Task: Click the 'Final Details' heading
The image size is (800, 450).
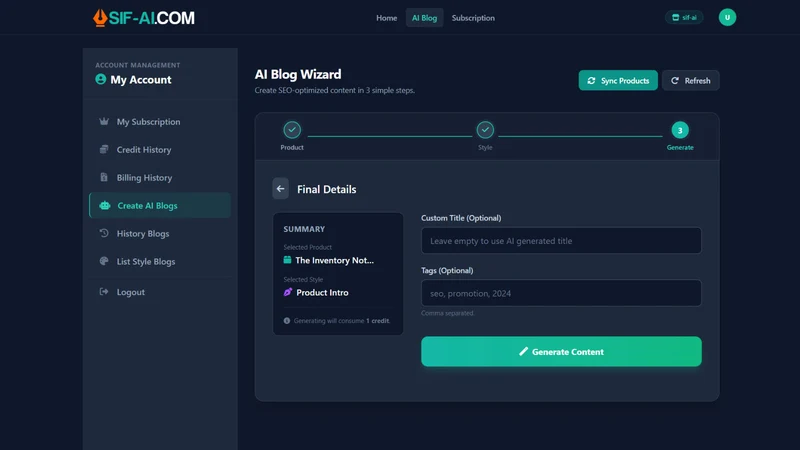Action: click(327, 189)
